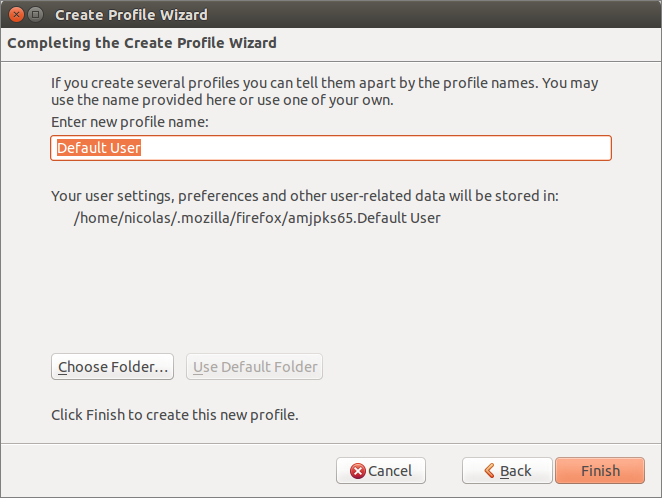Click the red X icon on Cancel
Screen dimensions: 662x498
(x=357, y=471)
